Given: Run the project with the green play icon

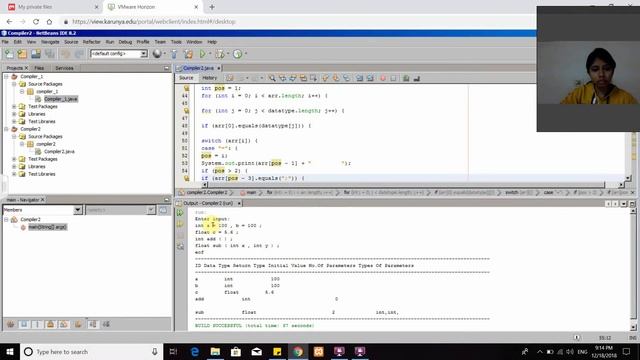Looking at the screenshot, I should pyautogui.click(x=202, y=53).
